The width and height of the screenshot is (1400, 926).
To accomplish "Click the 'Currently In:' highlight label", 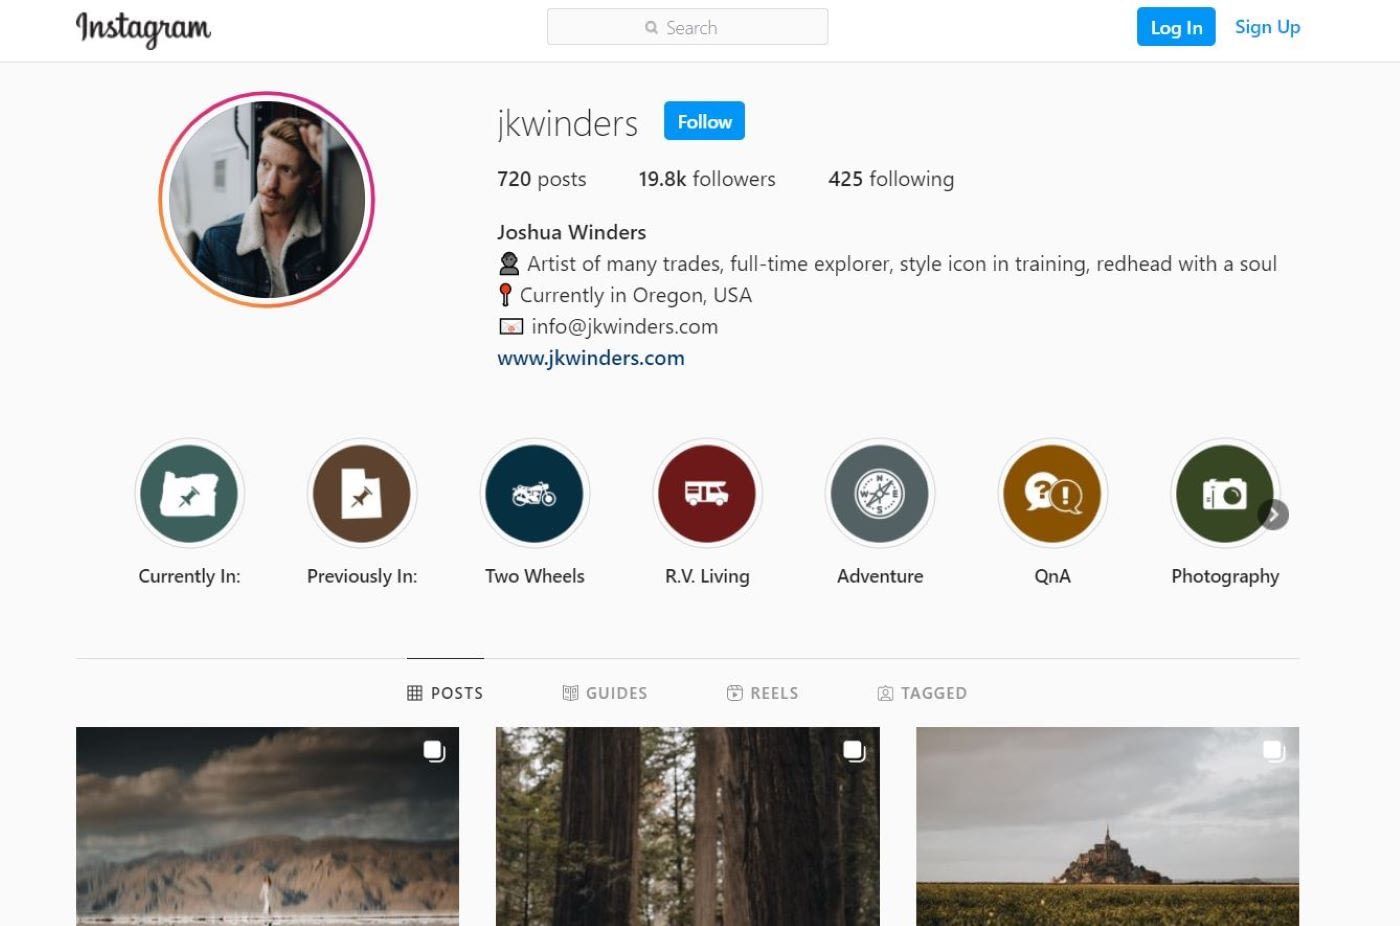I will [x=189, y=576].
